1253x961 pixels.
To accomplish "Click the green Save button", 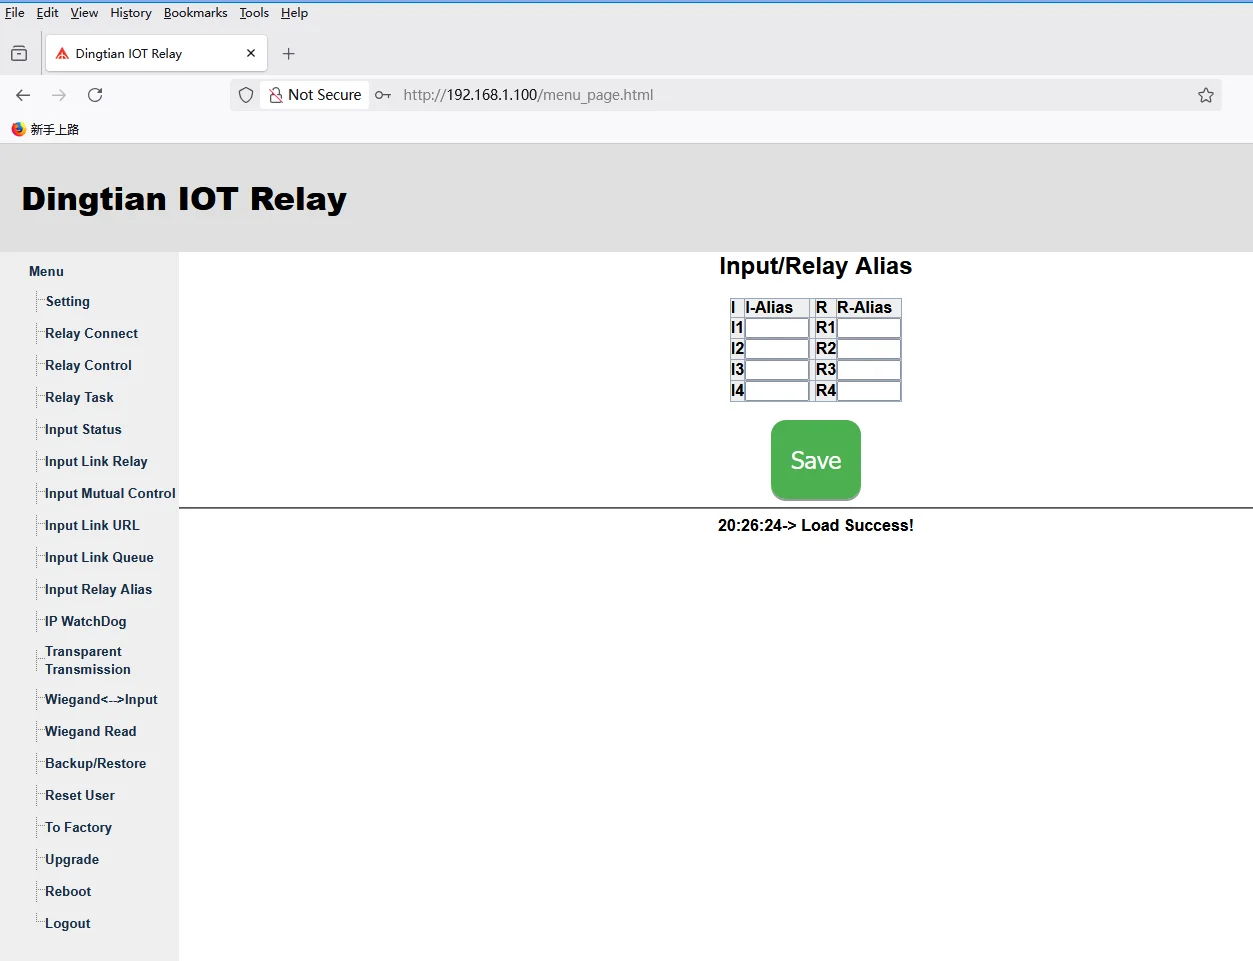I will tap(816, 460).
